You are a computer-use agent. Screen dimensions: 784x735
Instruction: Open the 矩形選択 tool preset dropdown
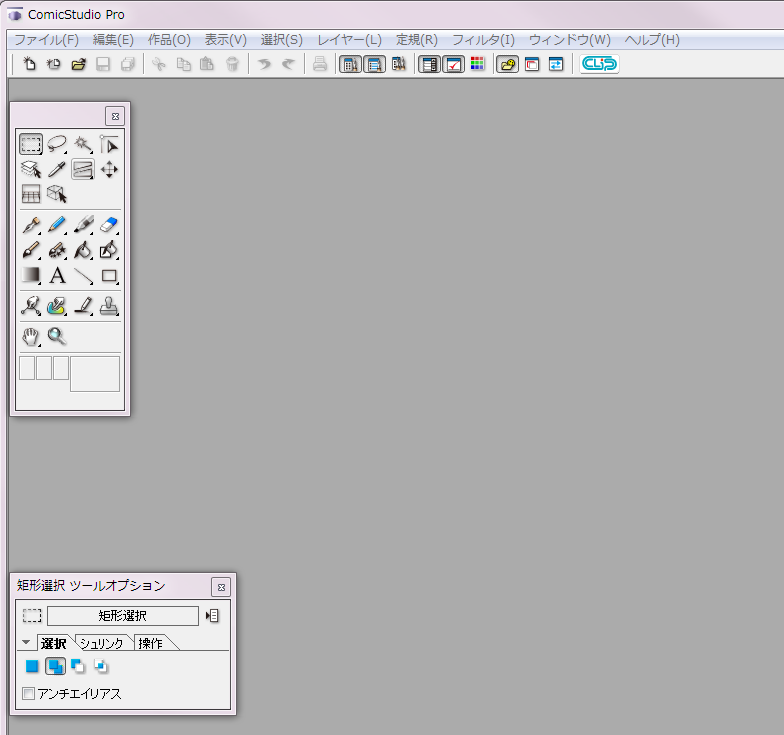[x=122, y=616]
